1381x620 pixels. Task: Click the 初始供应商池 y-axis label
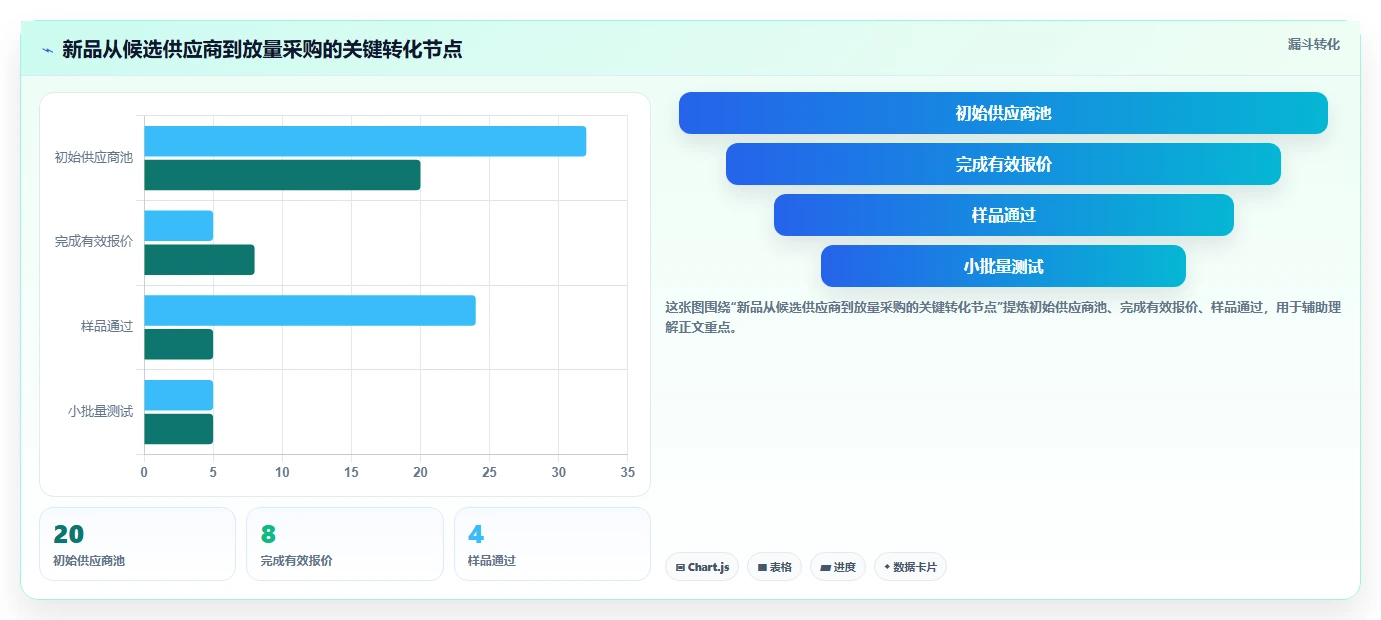pos(93,158)
